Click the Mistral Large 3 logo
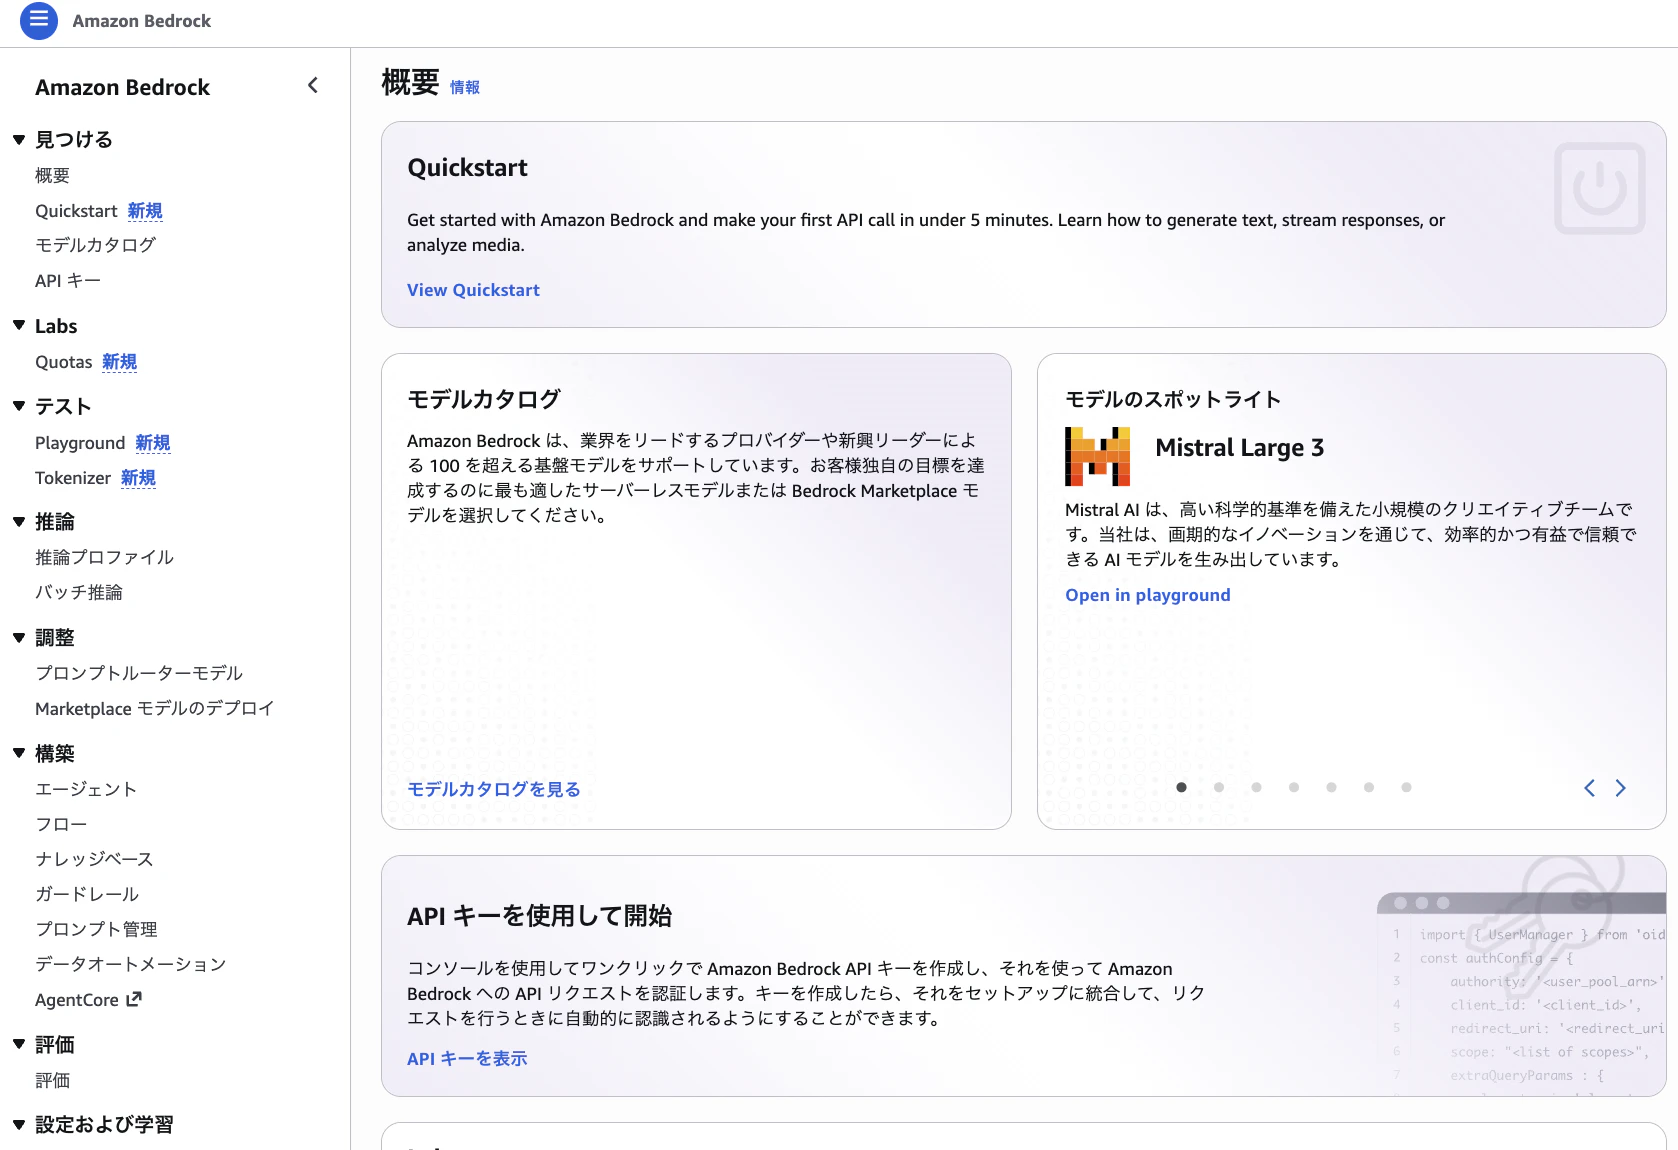Viewport: 1678px width, 1150px height. click(1098, 456)
